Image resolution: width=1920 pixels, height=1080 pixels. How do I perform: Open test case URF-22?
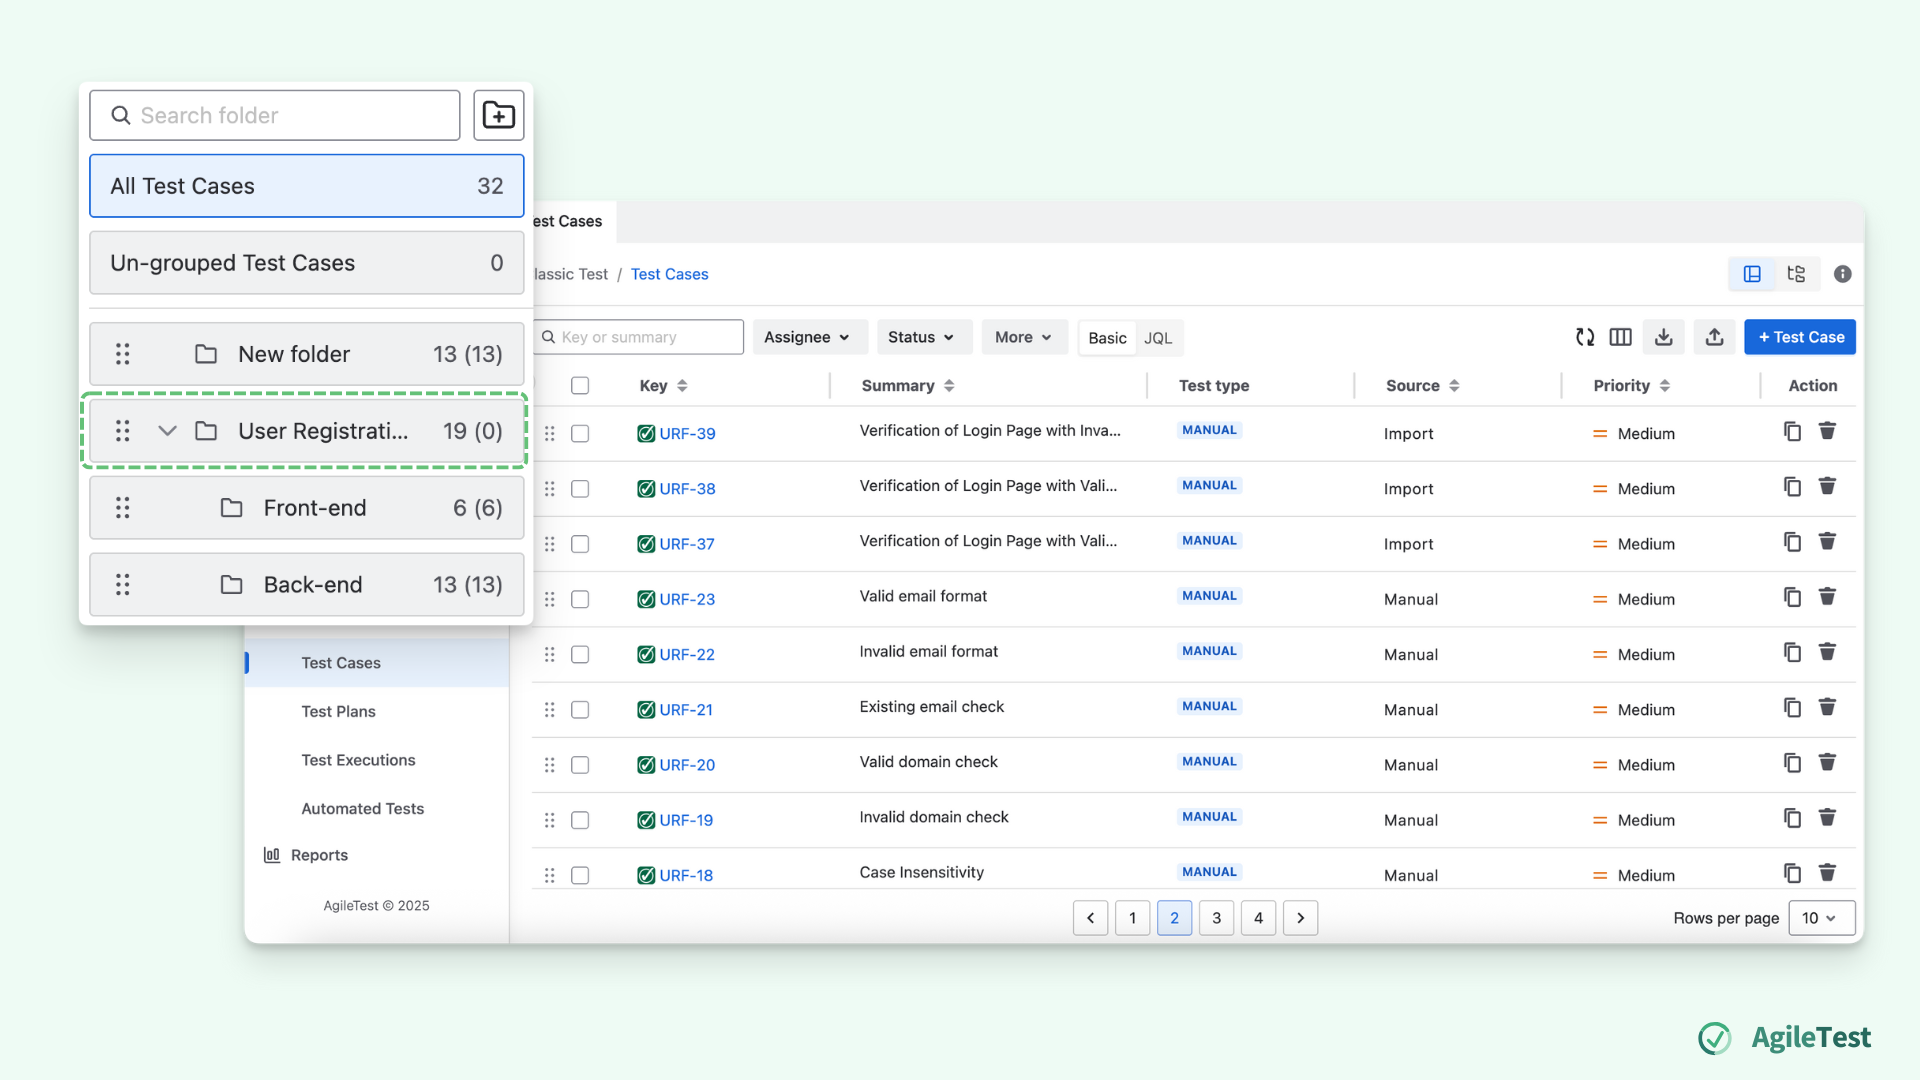(x=687, y=654)
